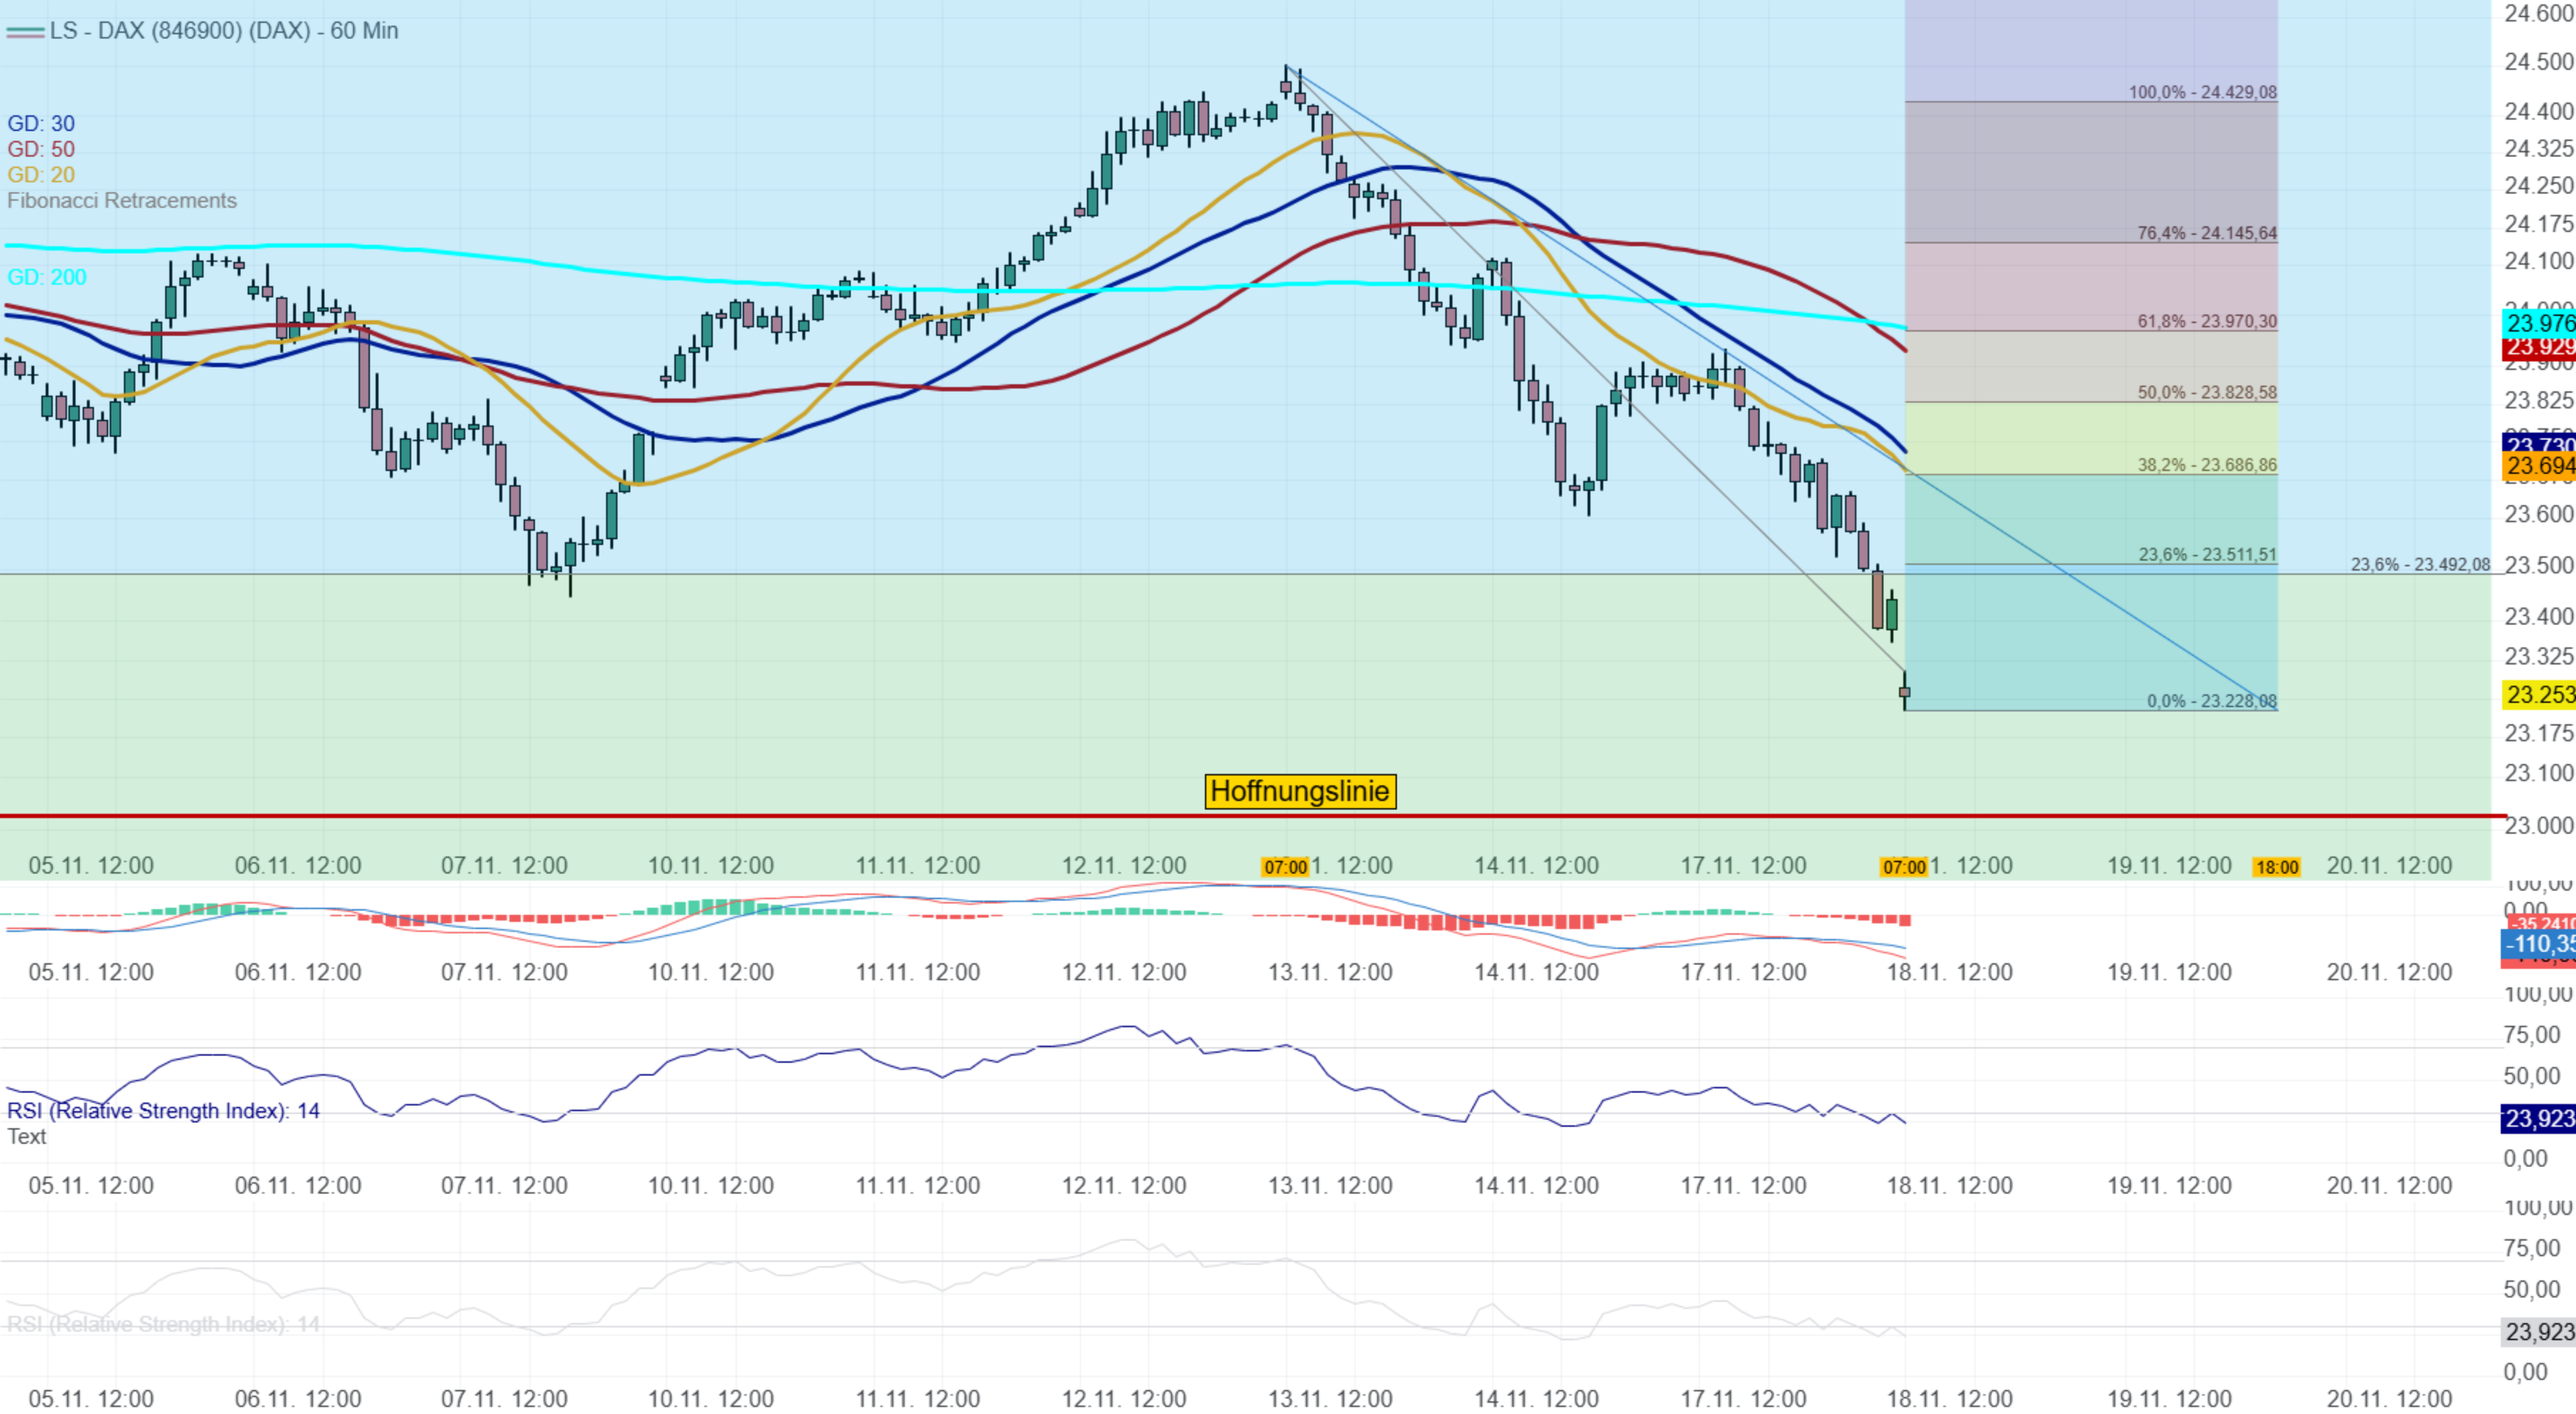This screenshot has height=1414, width=2576.
Task: Click the cyan 23.976 price tag
Action: (2539, 323)
